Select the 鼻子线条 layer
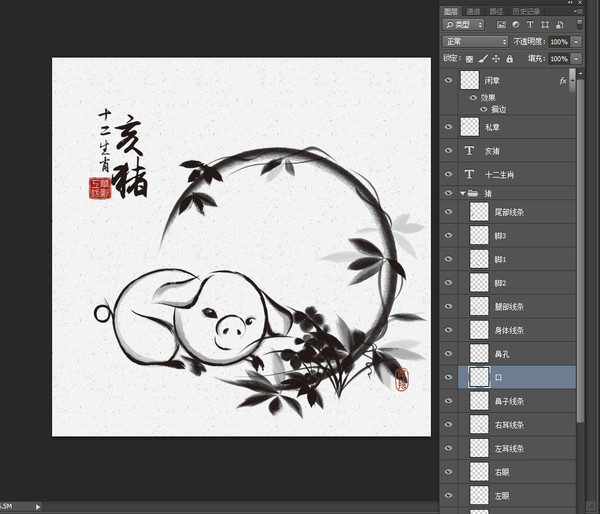This screenshot has width=600, height=514. click(517, 401)
